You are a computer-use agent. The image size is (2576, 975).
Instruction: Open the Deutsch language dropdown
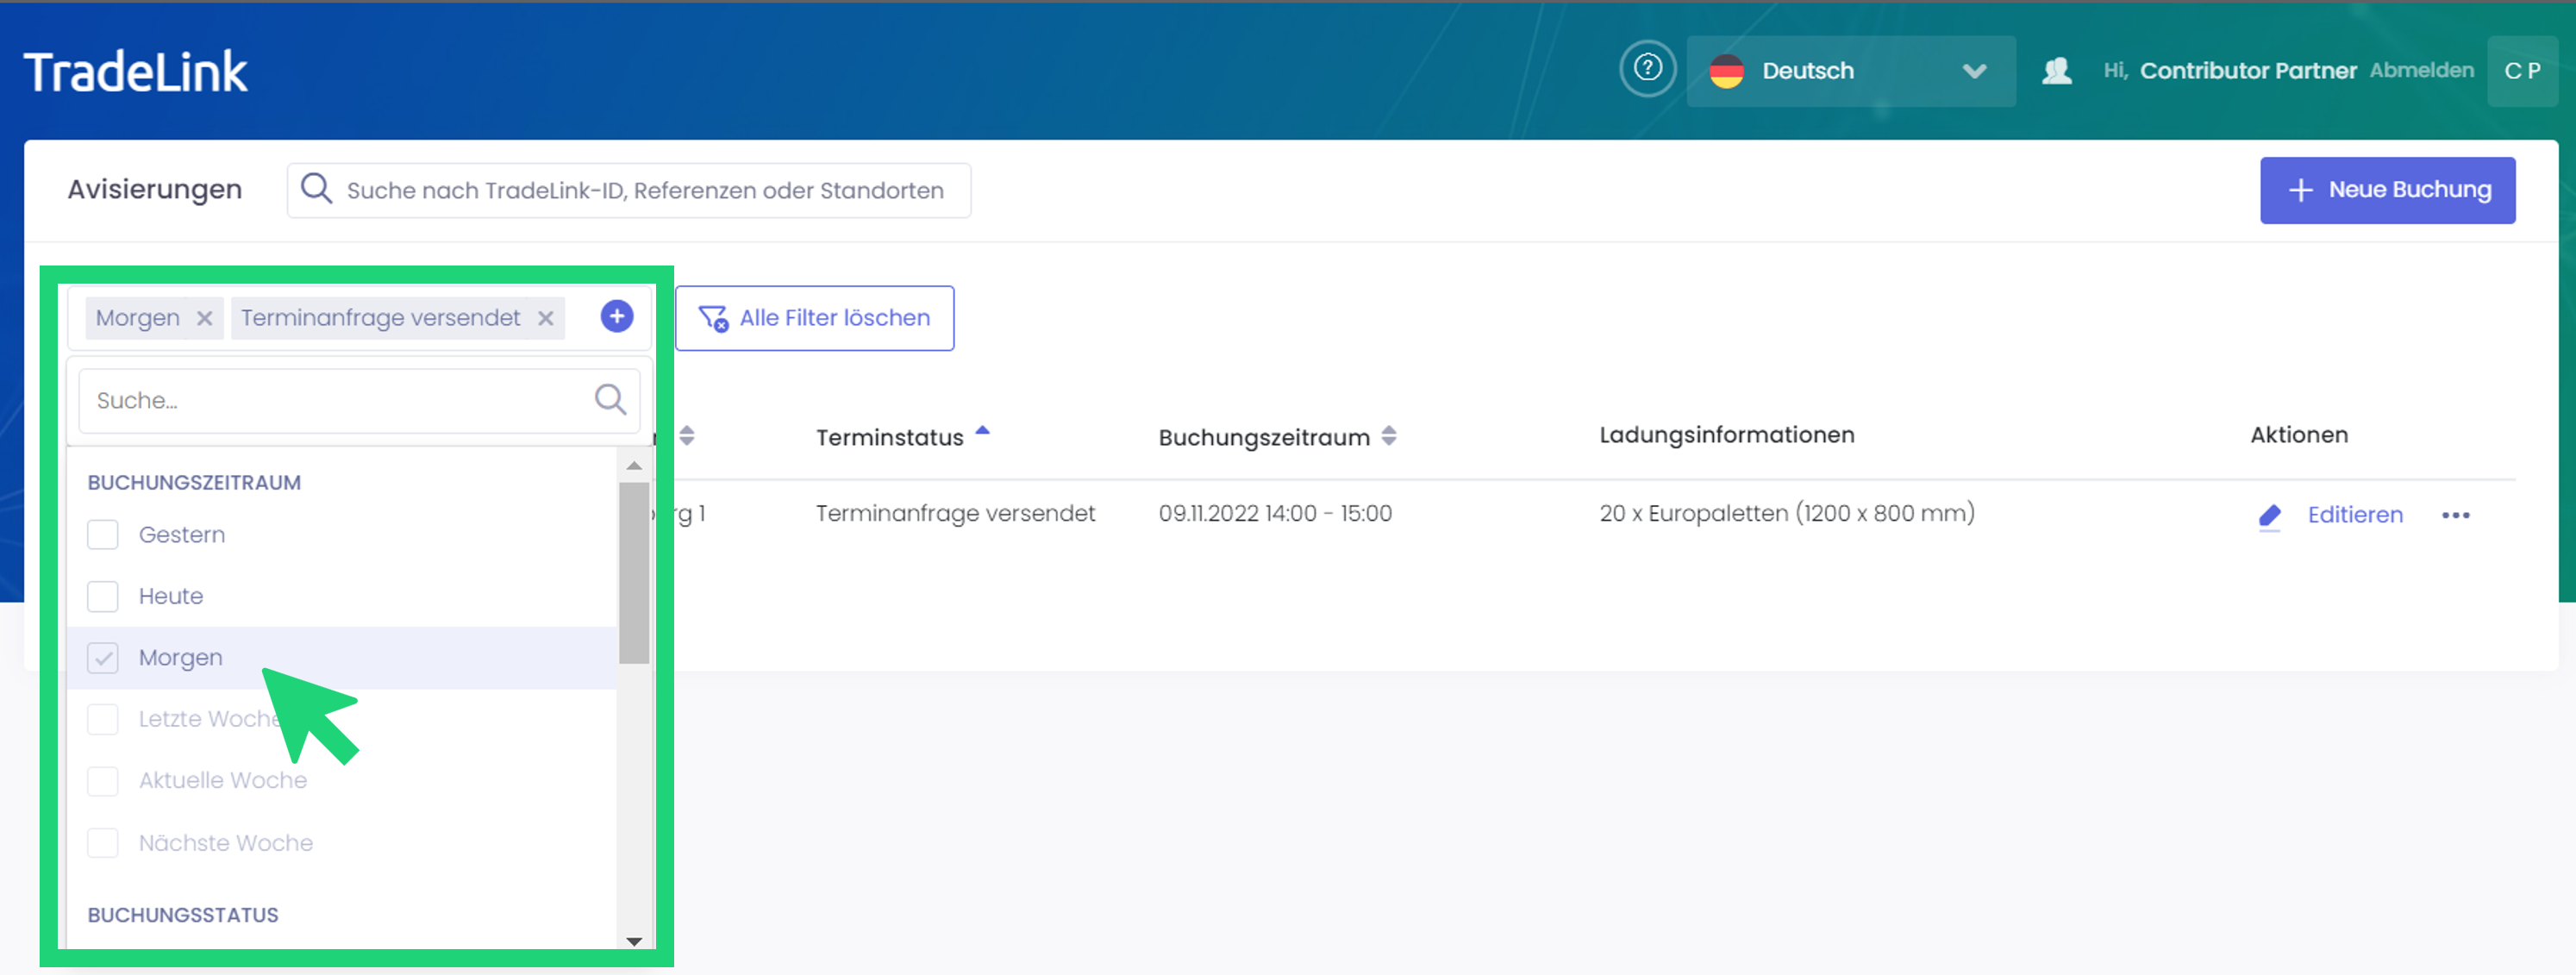[1850, 71]
